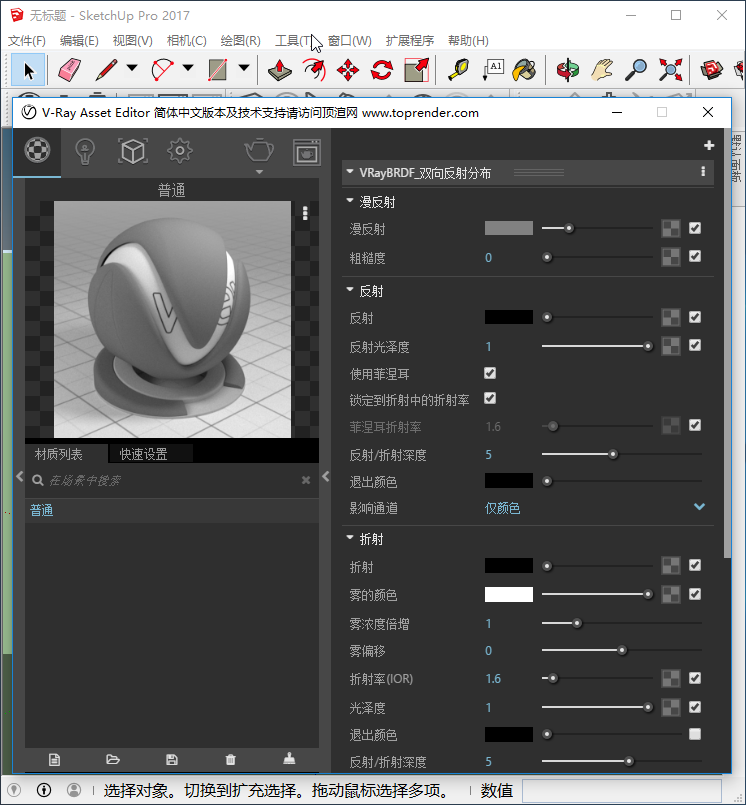Image resolution: width=746 pixels, height=805 pixels.
Task: Collapse the 反射 section
Action: coord(350,290)
